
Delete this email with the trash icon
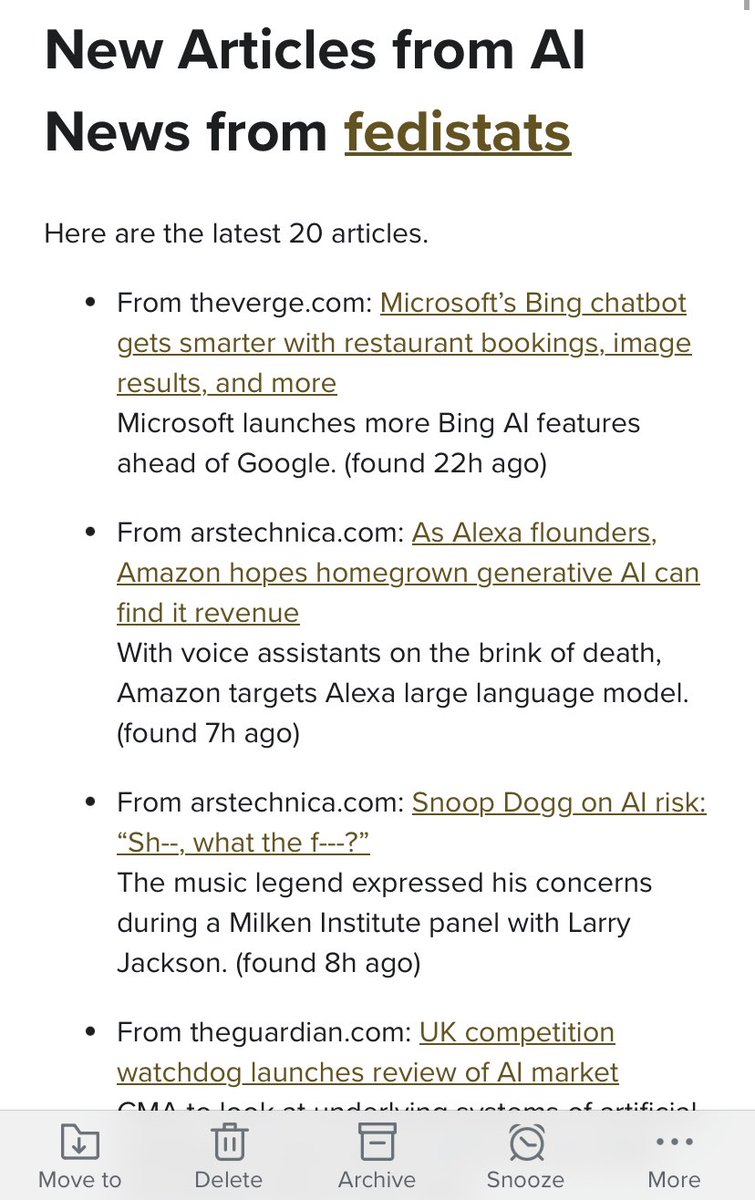(x=228, y=1142)
